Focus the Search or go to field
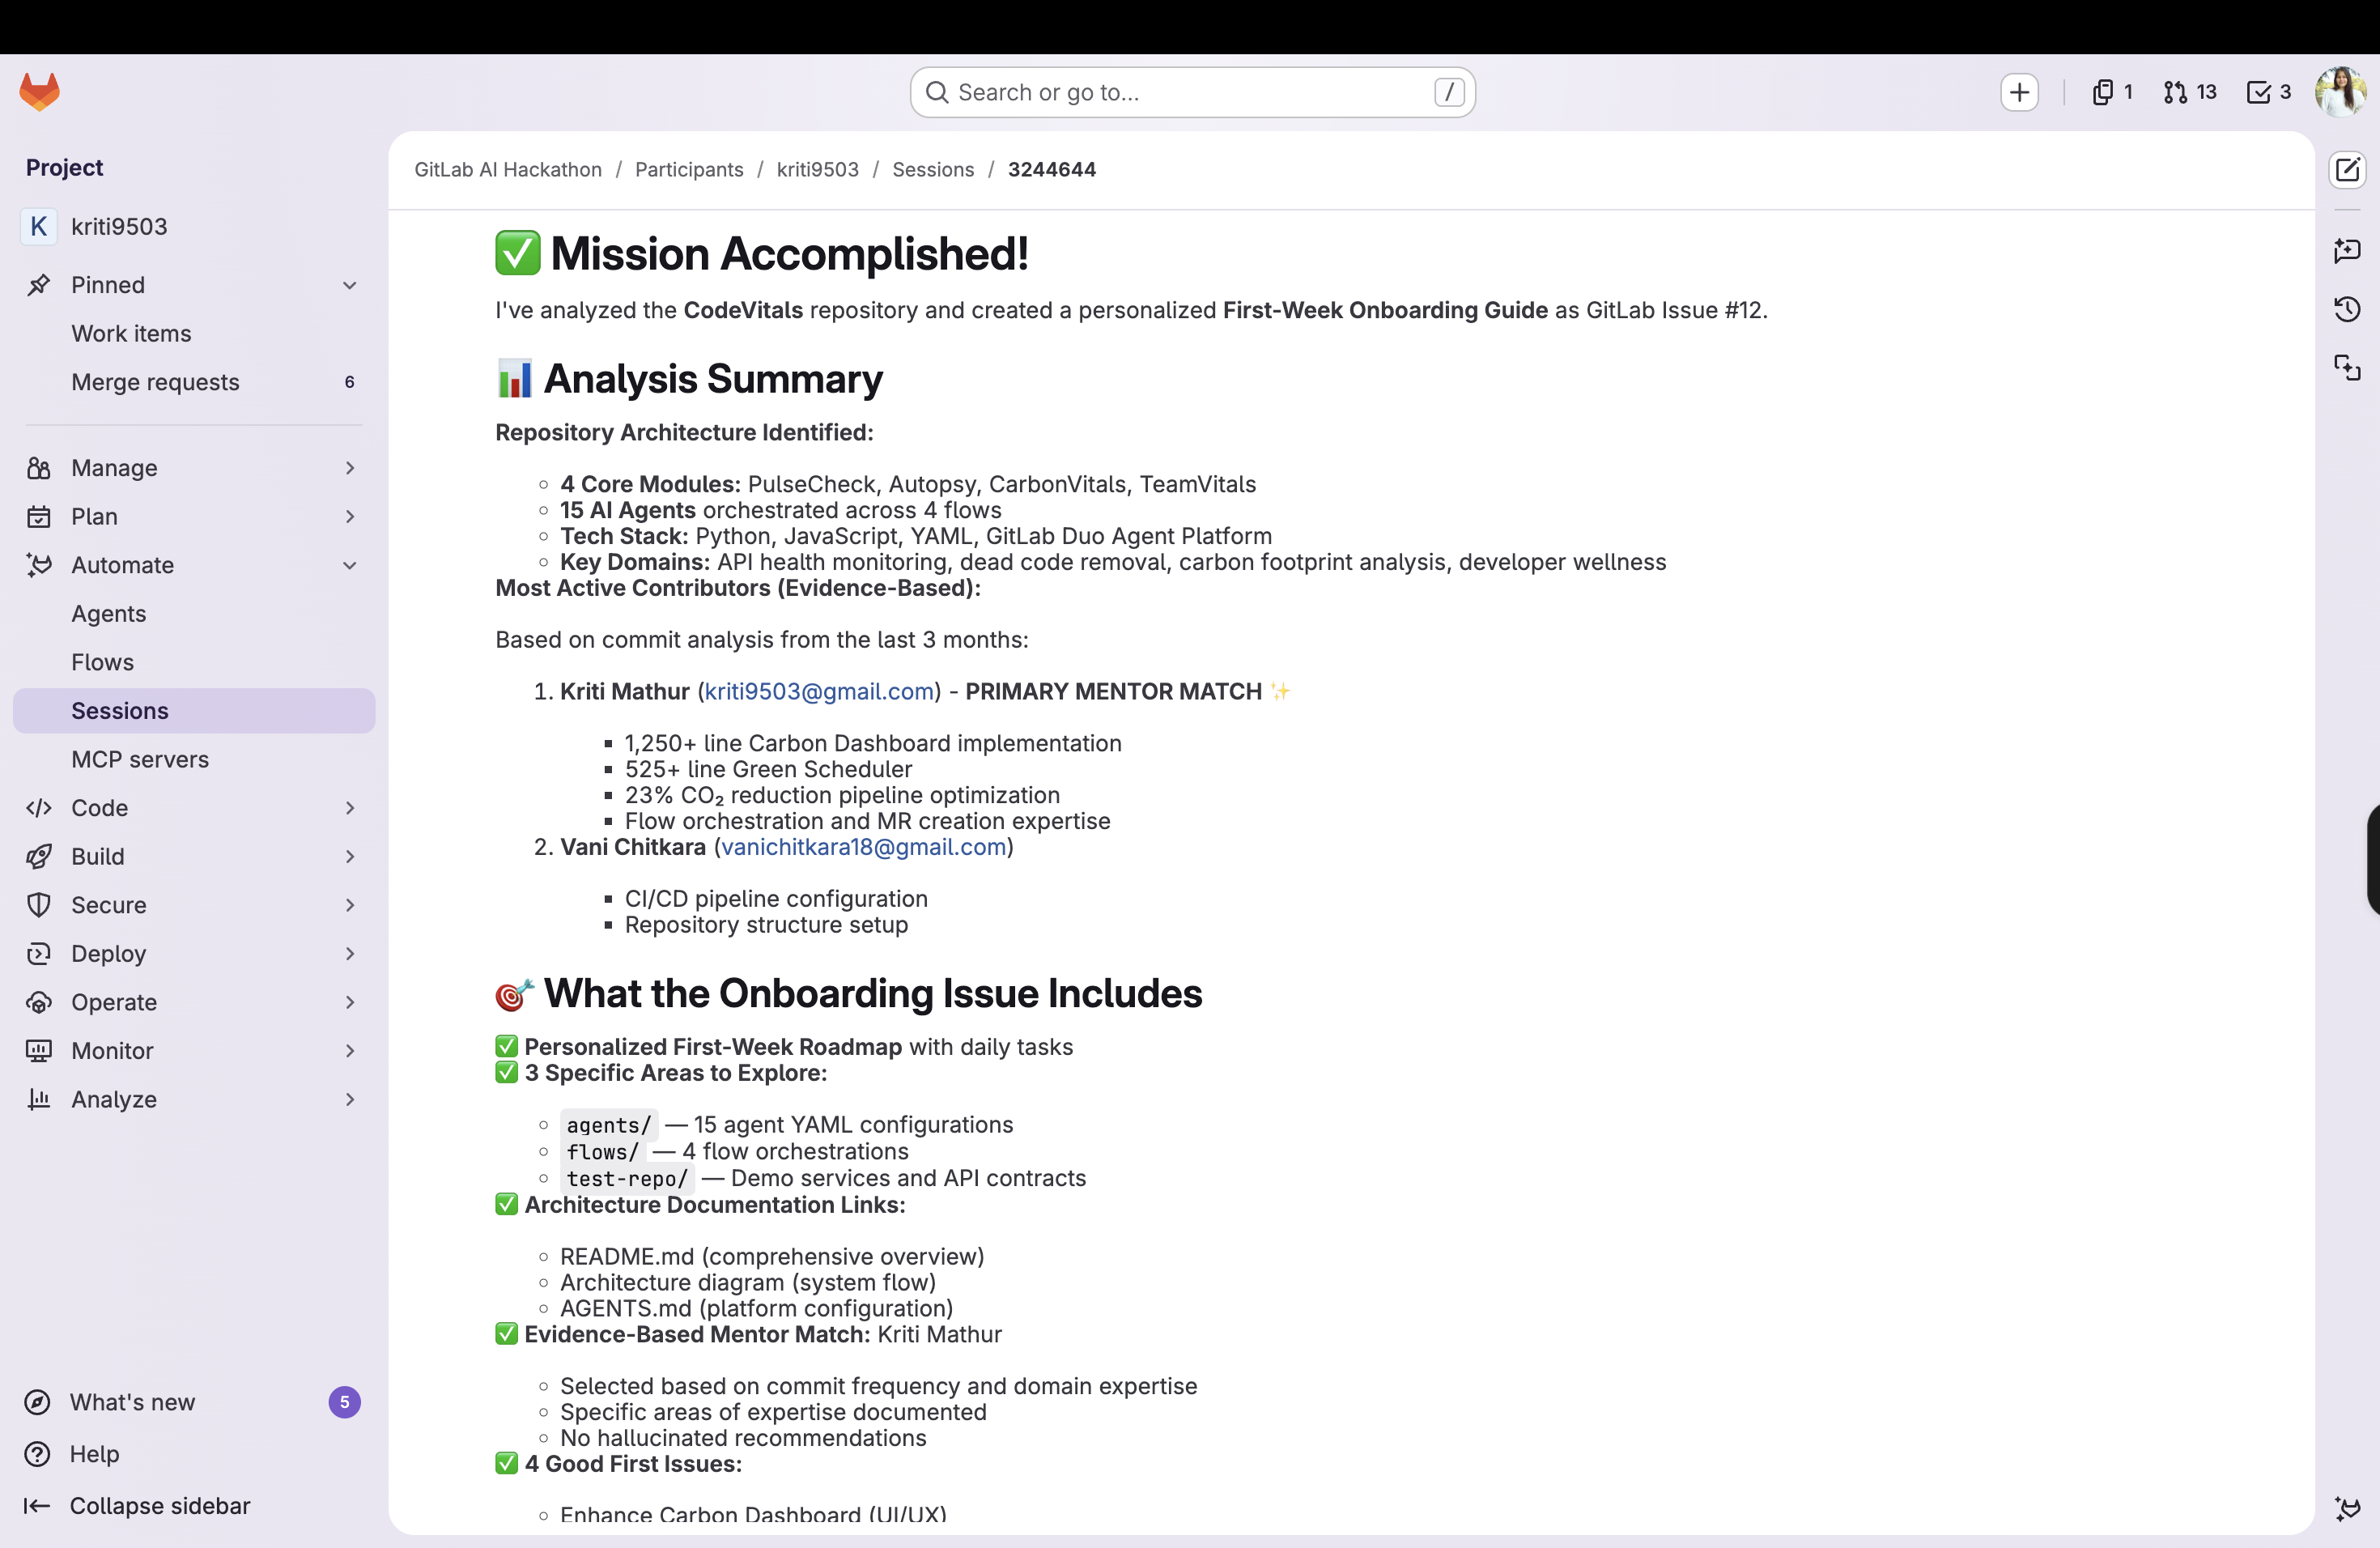2380x1548 pixels. point(1190,92)
